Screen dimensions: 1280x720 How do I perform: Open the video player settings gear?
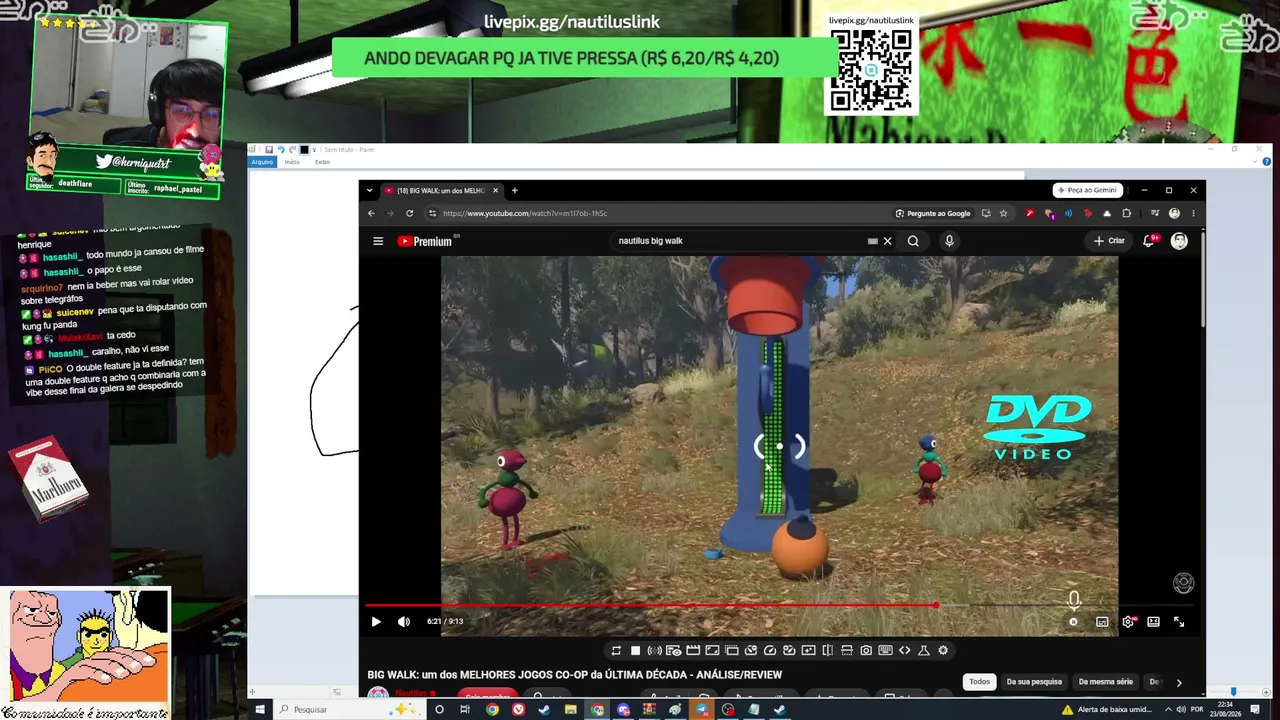[x=1128, y=622]
